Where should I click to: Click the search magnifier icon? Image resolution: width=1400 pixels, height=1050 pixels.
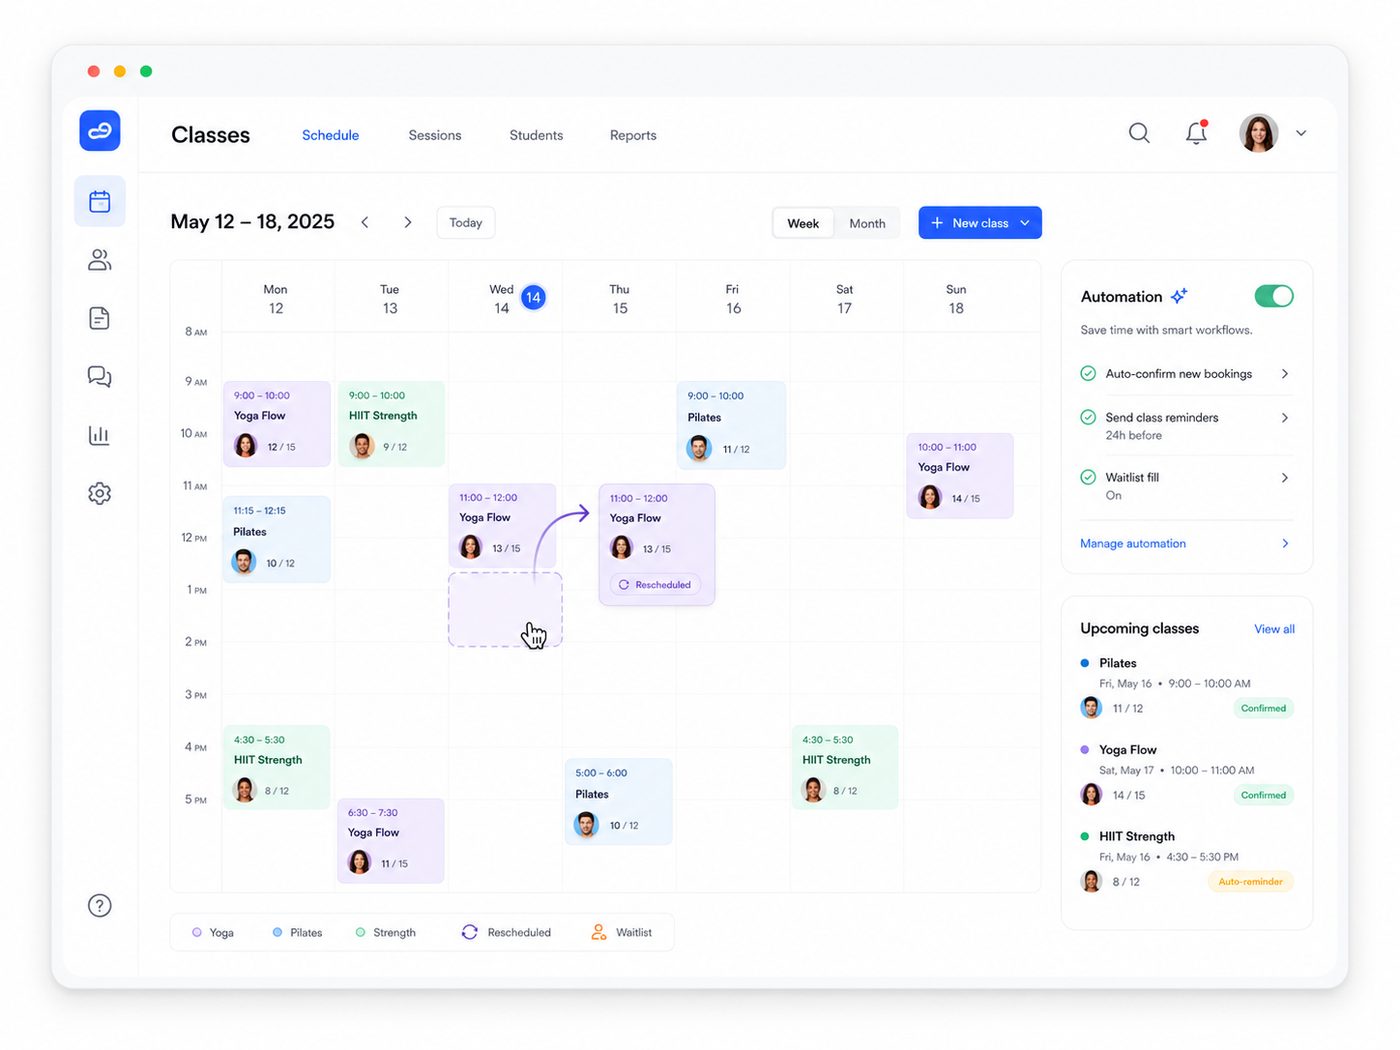point(1139,133)
